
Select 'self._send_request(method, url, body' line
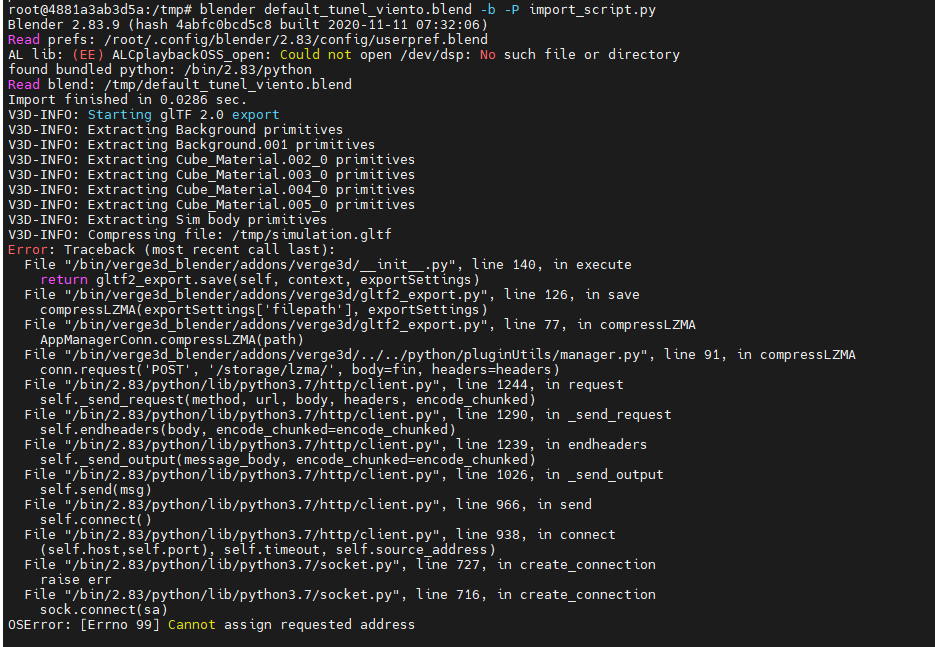click(x=288, y=400)
